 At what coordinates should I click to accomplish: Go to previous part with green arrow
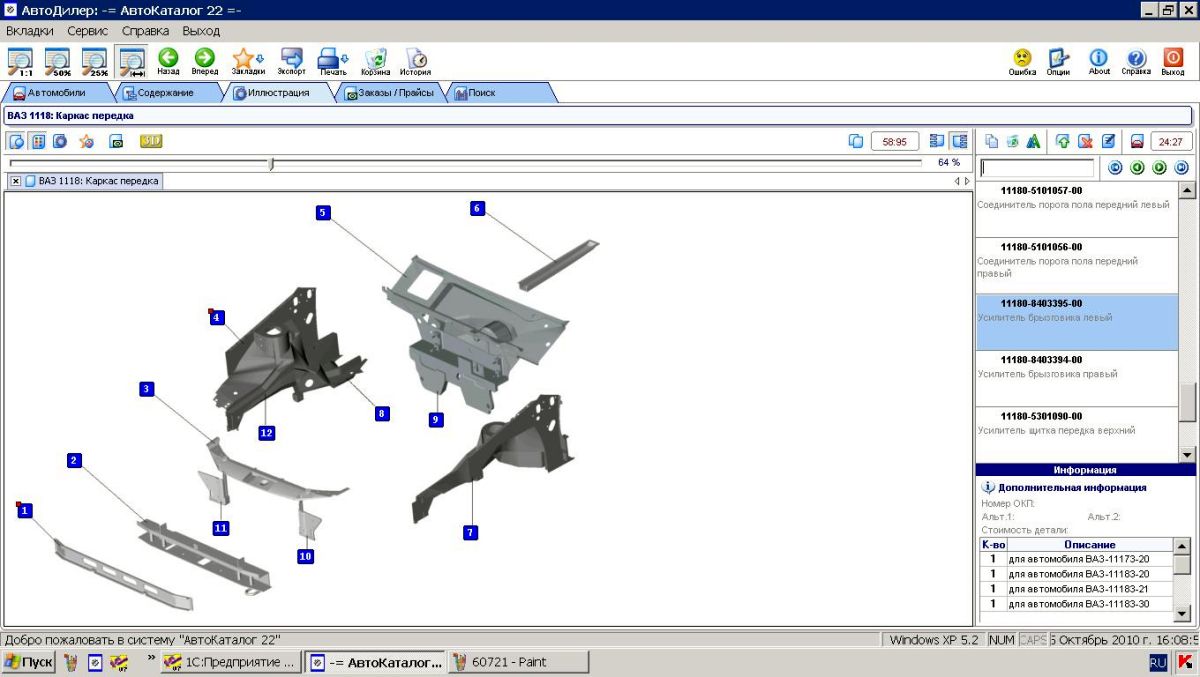click(x=1137, y=168)
